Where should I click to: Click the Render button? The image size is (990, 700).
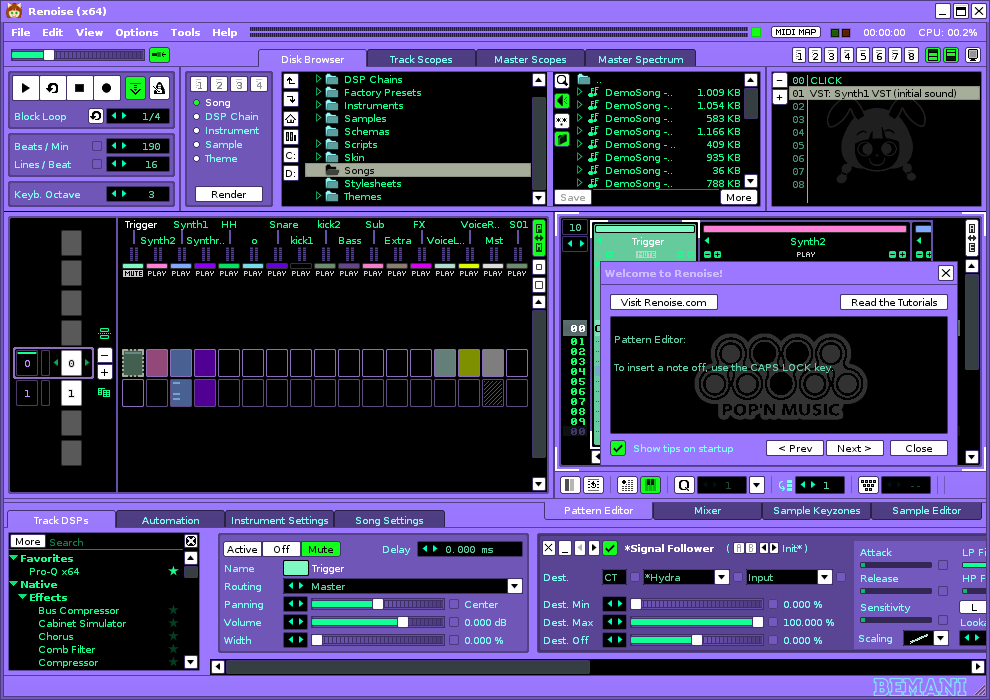(229, 194)
